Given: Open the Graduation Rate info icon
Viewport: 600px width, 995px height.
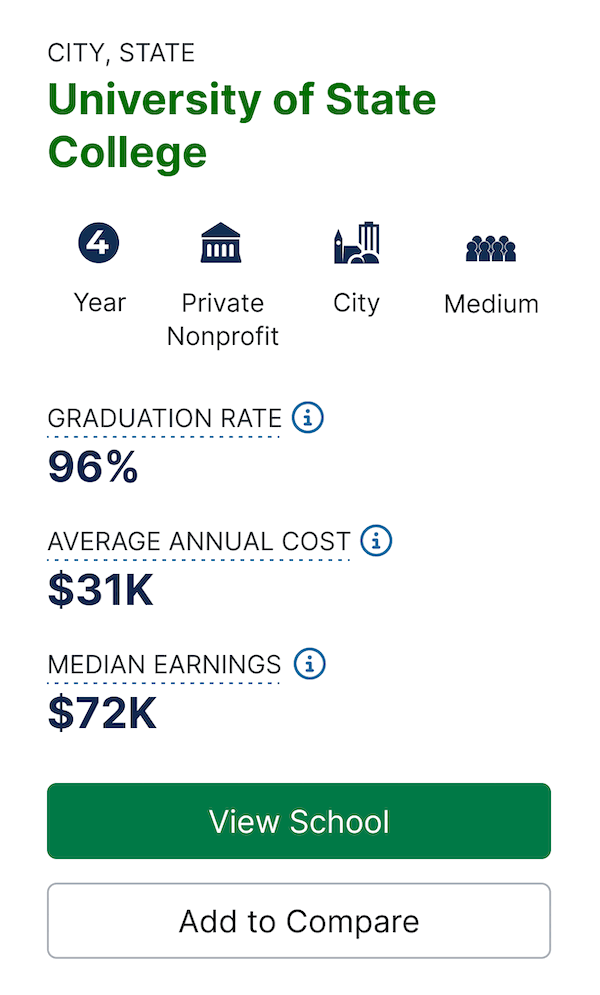Looking at the screenshot, I should click(308, 418).
